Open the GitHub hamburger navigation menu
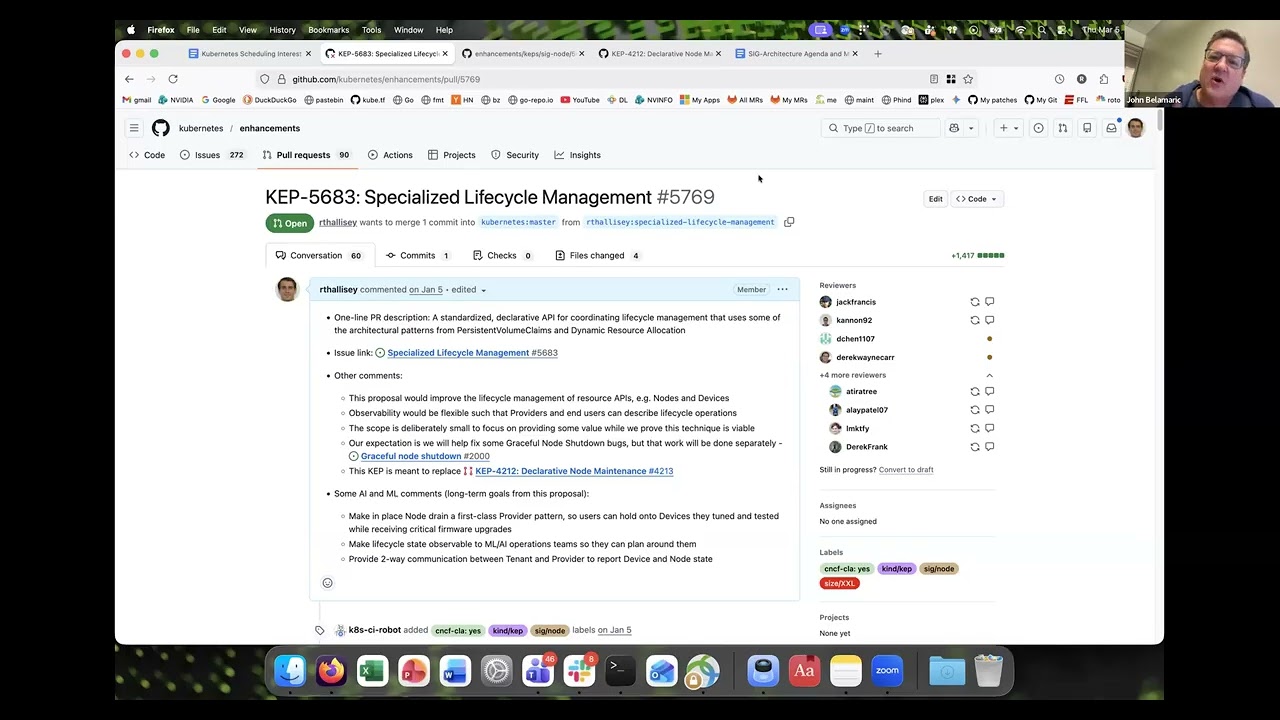This screenshot has width=1280, height=720. [x=134, y=128]
